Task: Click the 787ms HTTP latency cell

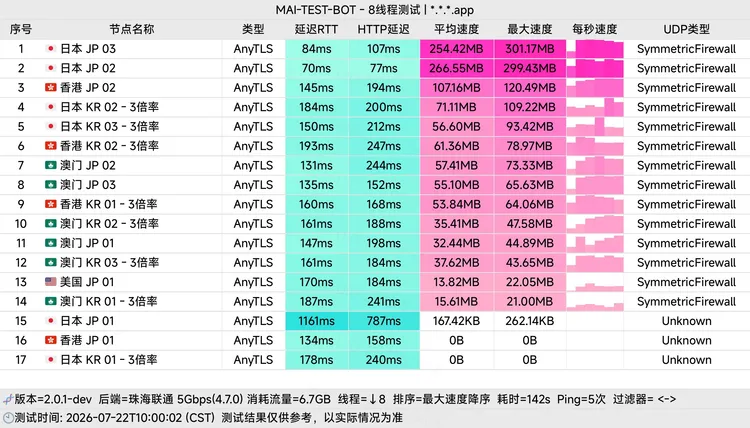Action: pyautogui.click(x=384, y=320)
